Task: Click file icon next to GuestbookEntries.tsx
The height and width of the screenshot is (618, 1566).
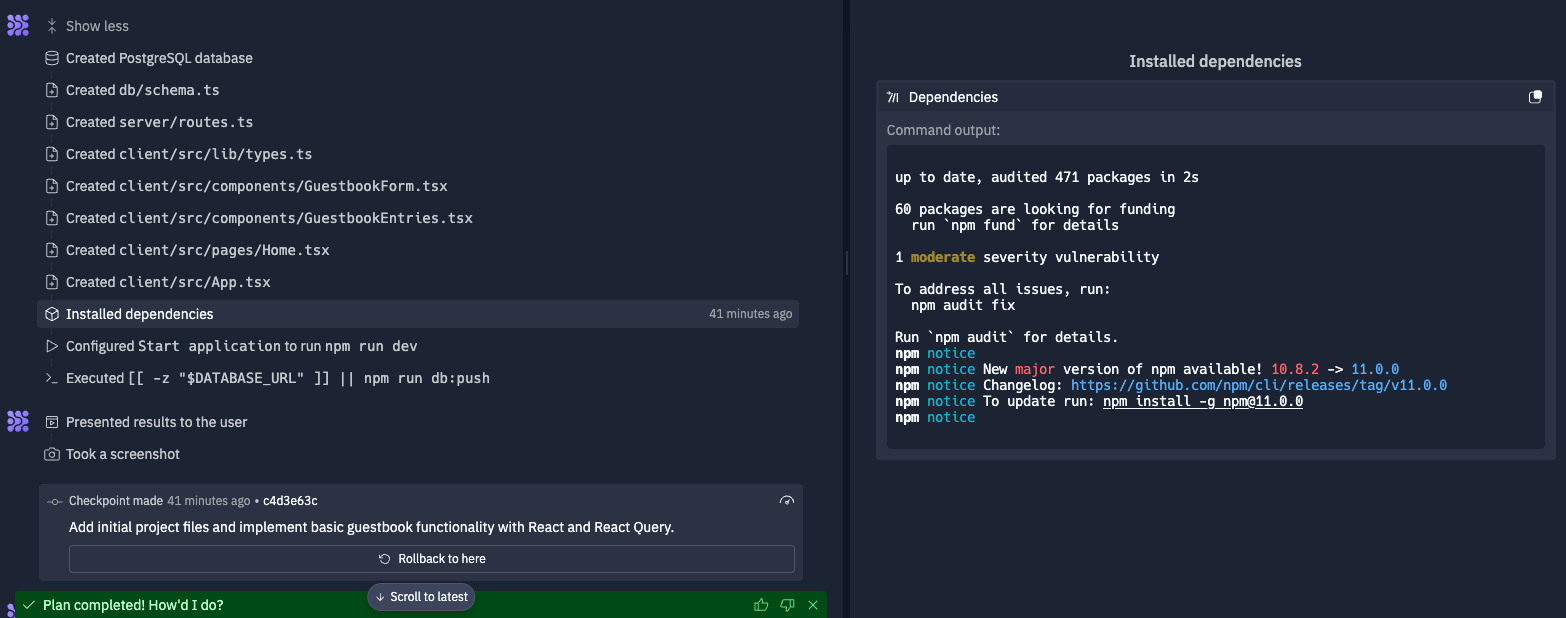Action: 52,218
